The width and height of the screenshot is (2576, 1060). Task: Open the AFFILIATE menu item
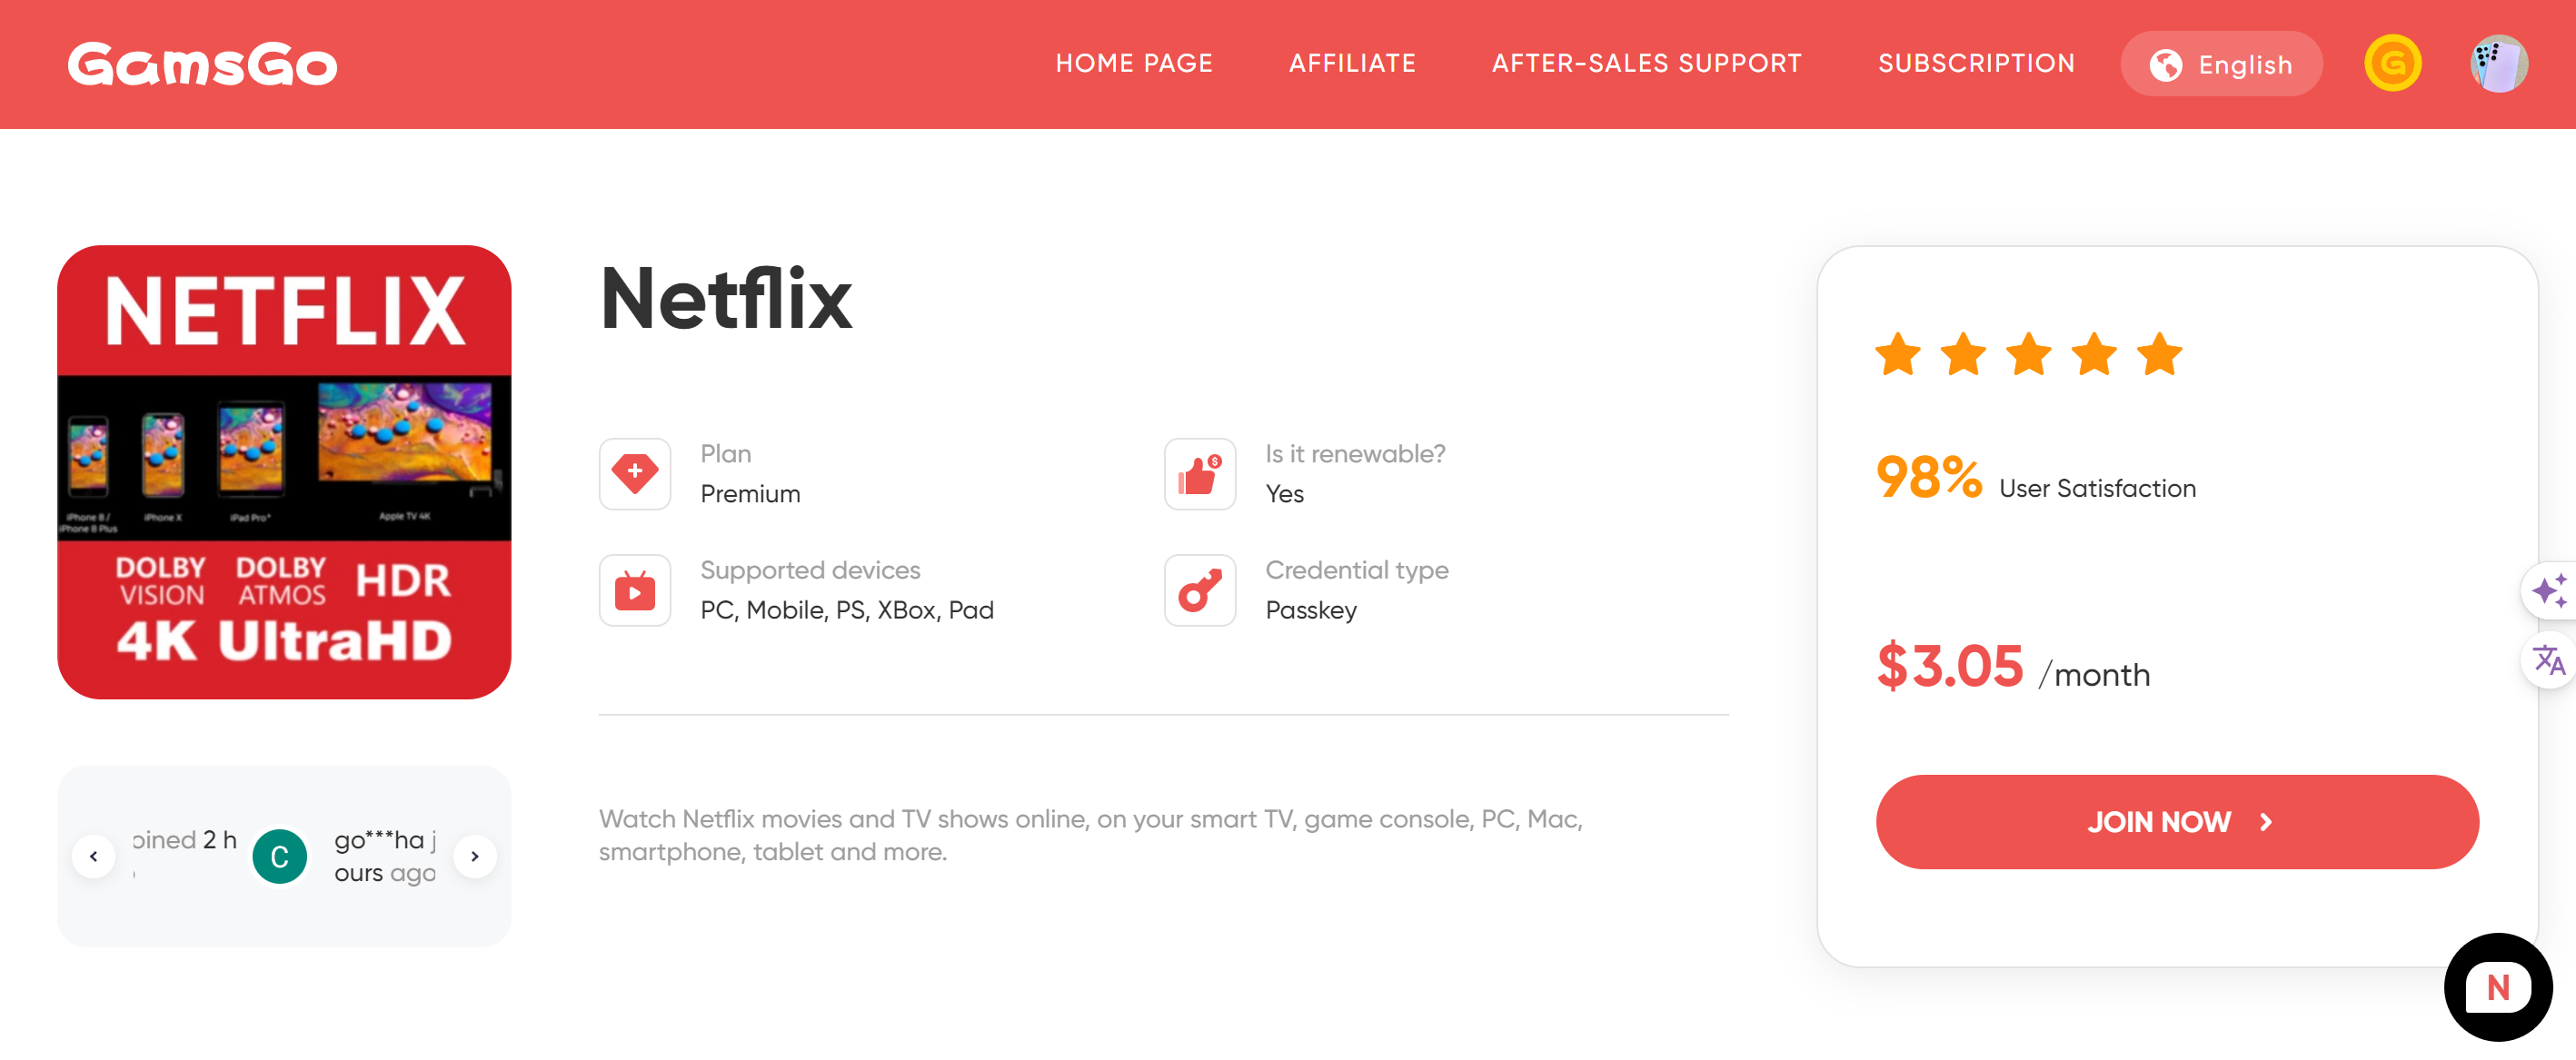click(x=1352, y=64)
